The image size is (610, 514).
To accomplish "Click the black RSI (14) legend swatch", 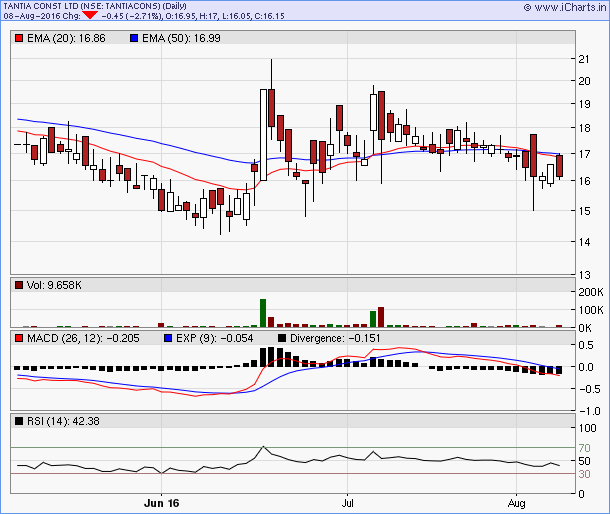I will (x=19, y=421).
